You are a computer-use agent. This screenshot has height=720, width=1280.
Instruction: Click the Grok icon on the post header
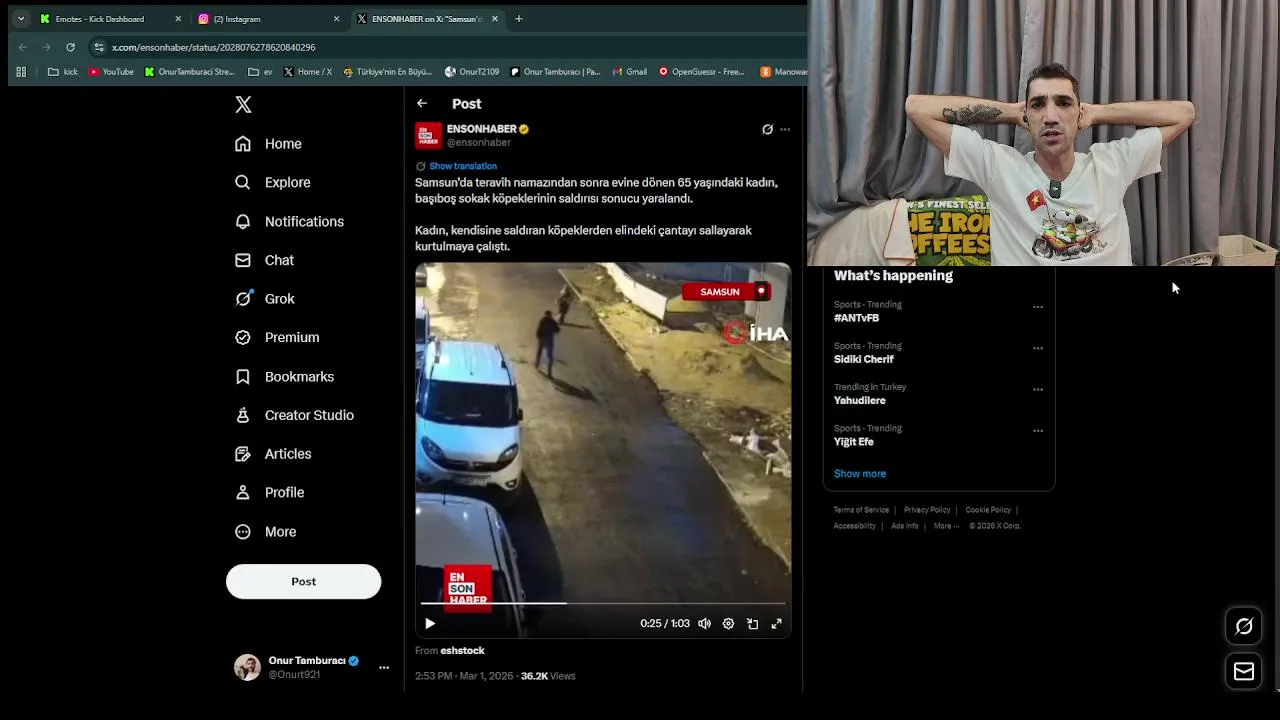click(x=767, y=129)
